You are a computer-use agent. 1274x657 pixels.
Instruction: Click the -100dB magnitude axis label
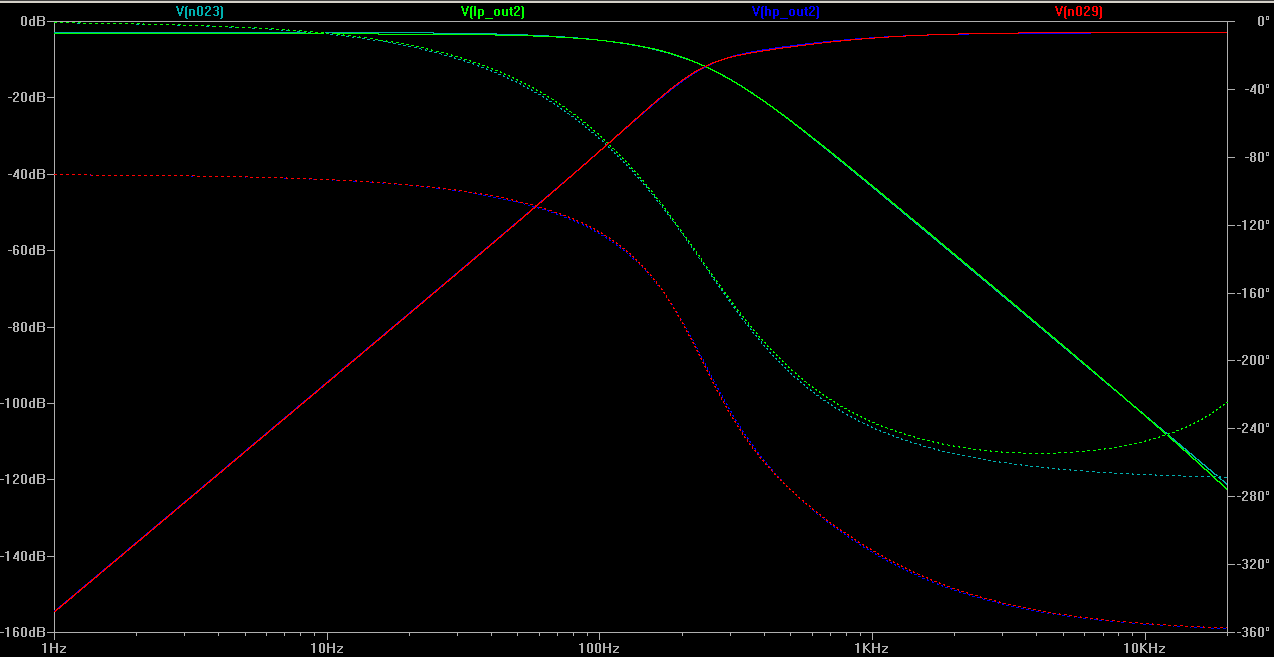coord(25,403)
